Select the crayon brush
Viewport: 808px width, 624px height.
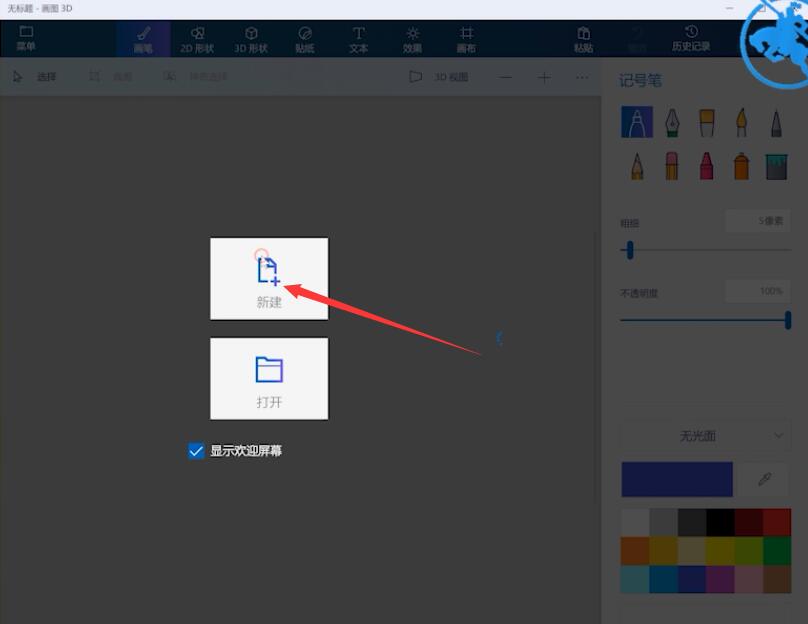(x=706, y=165)
